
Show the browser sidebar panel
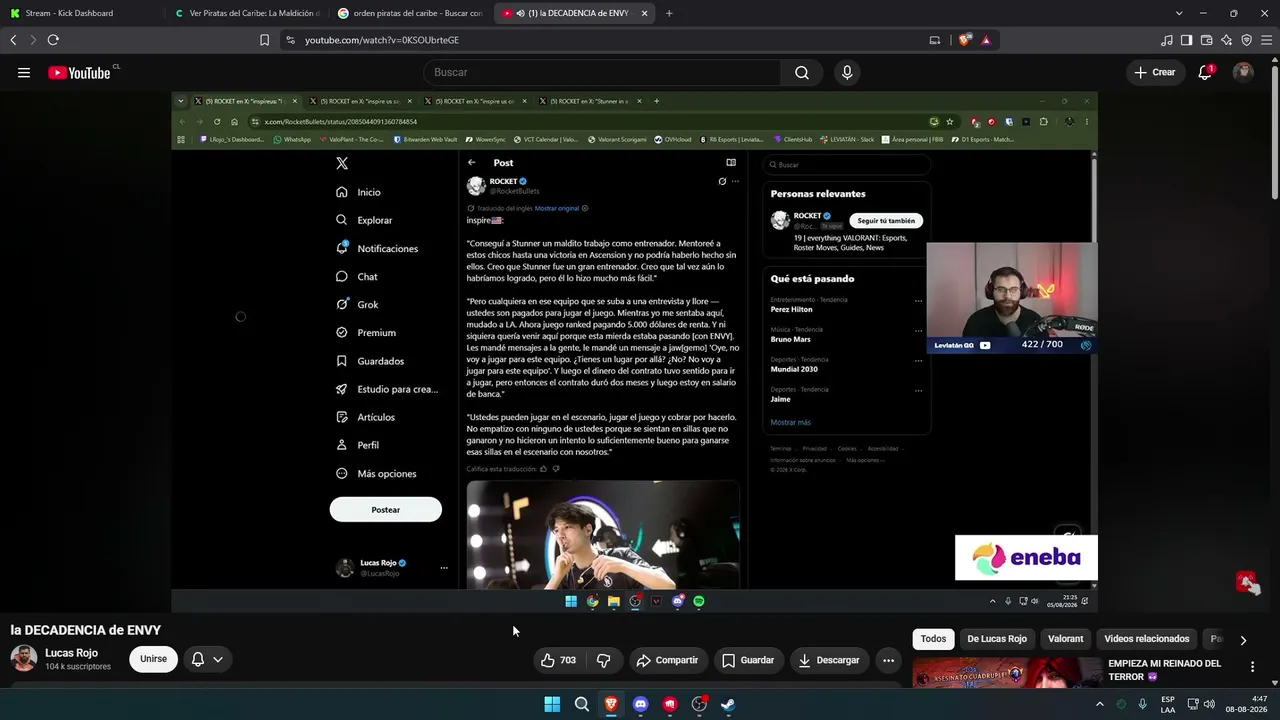coord(1186,40)
